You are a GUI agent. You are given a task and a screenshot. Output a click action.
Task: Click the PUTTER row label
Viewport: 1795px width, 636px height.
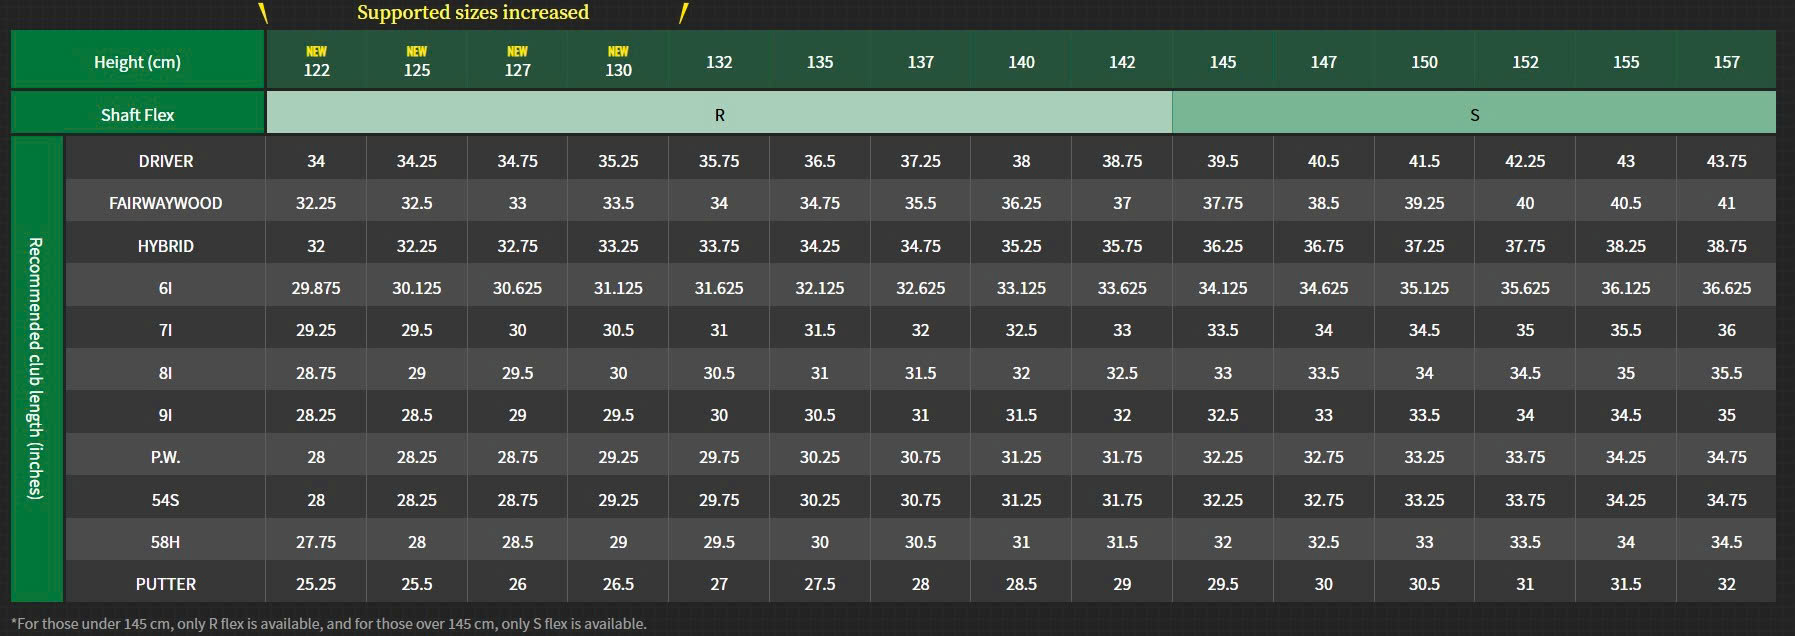[165, 584]
